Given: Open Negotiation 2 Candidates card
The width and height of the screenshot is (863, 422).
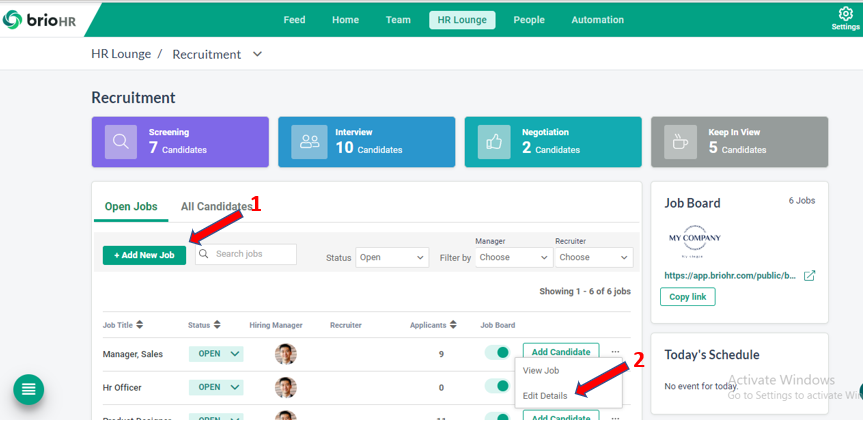Looking at the screenshot, I should pos(553,141).
